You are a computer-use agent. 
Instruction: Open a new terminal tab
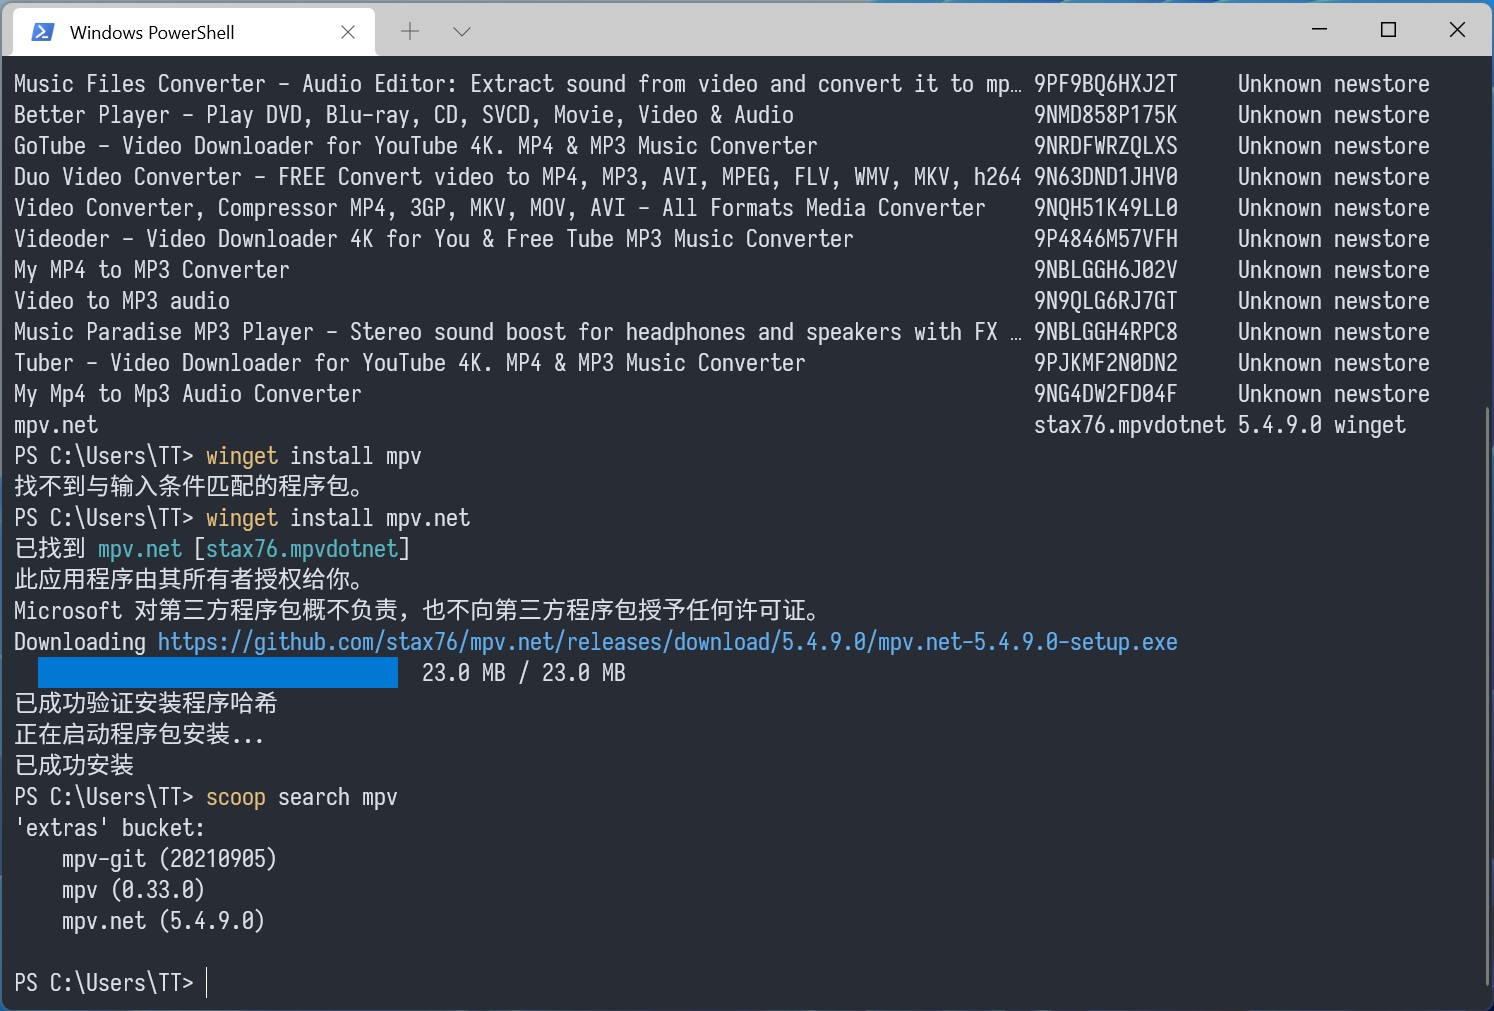click(x=410, y=32)
